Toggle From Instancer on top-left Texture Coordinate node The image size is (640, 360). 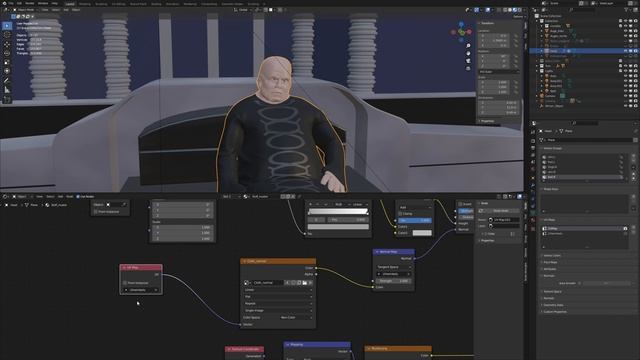click(96, 211)
